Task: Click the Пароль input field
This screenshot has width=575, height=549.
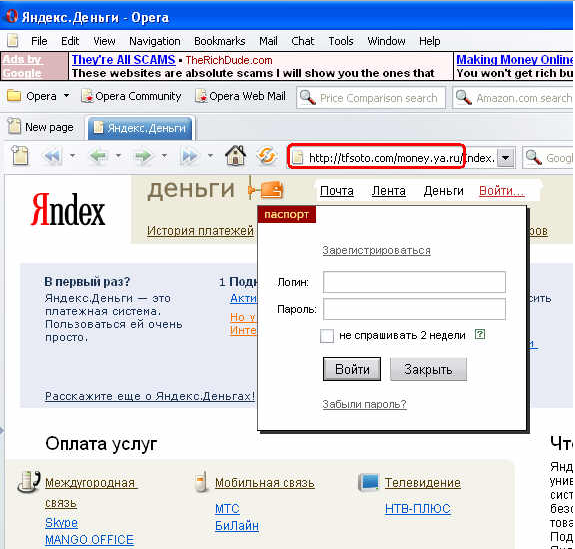Action: pos(414,309)
